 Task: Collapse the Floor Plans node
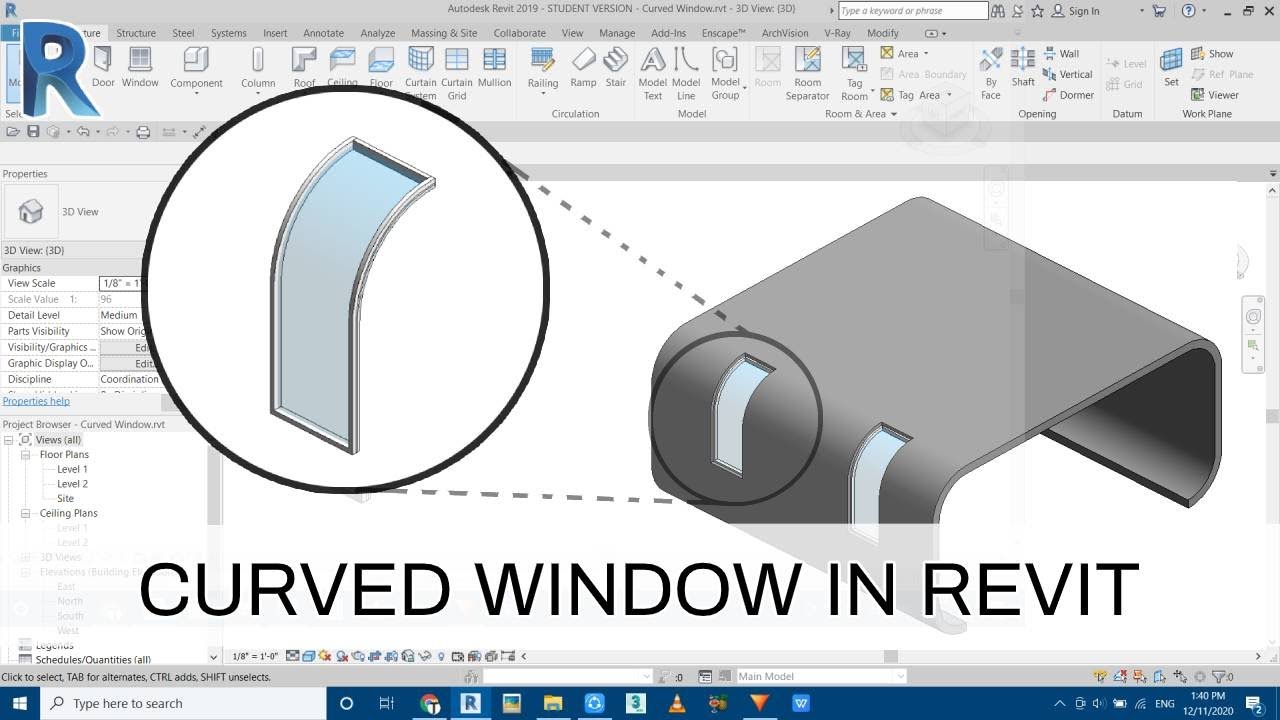[26, 455]
